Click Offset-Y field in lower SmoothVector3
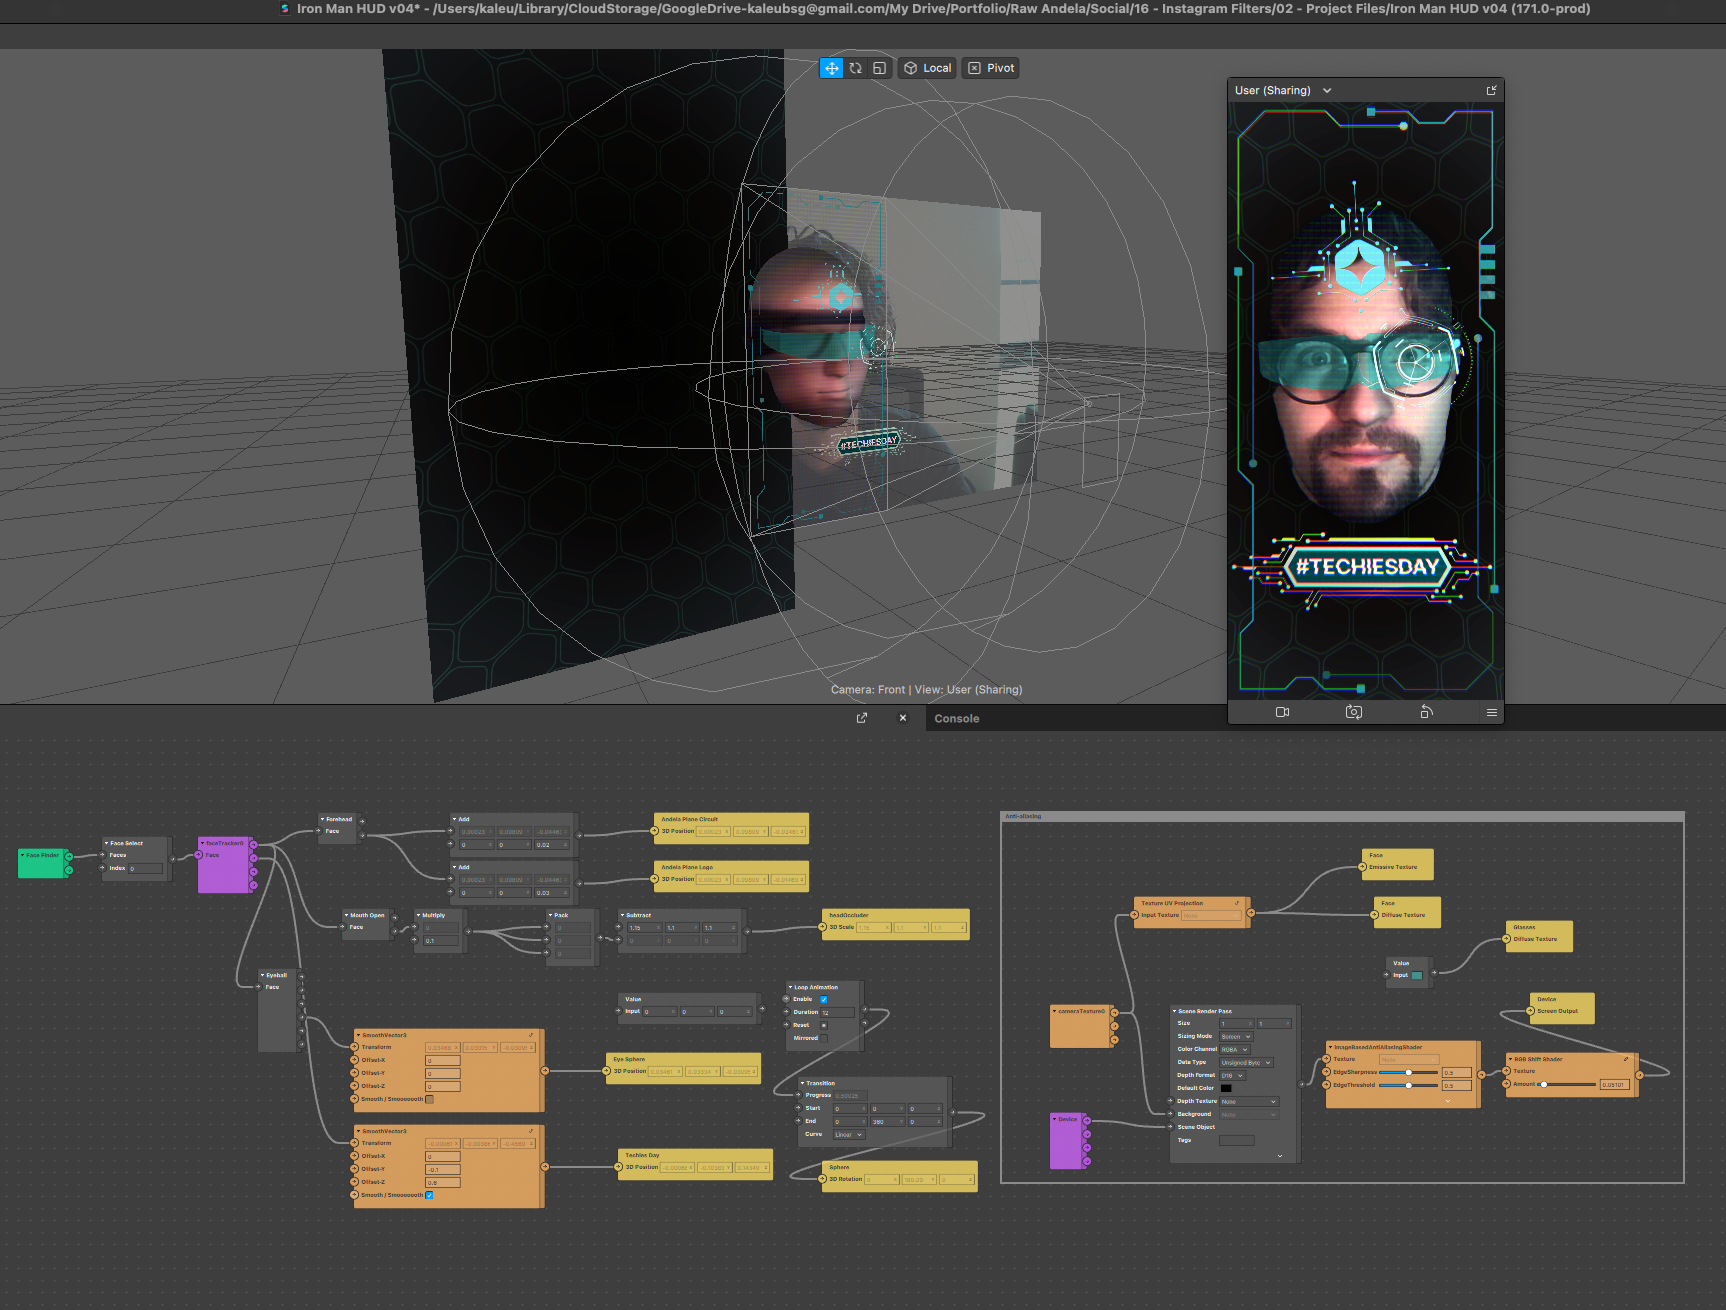Image resolution: width=1726 pixels, height=1310 pixels. click(443, 1169)
